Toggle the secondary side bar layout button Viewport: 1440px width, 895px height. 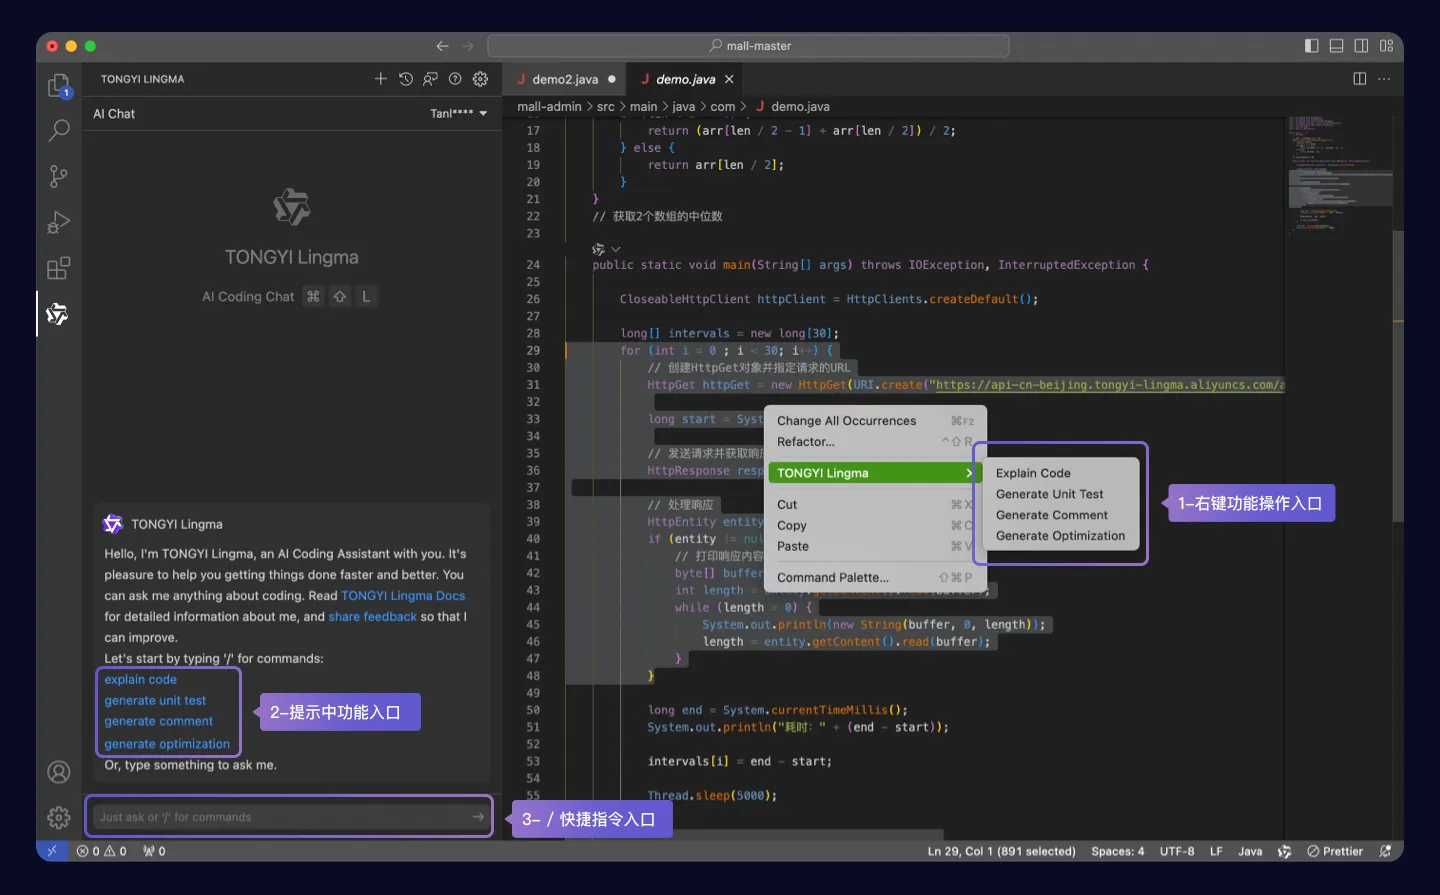pos(1361,46)
